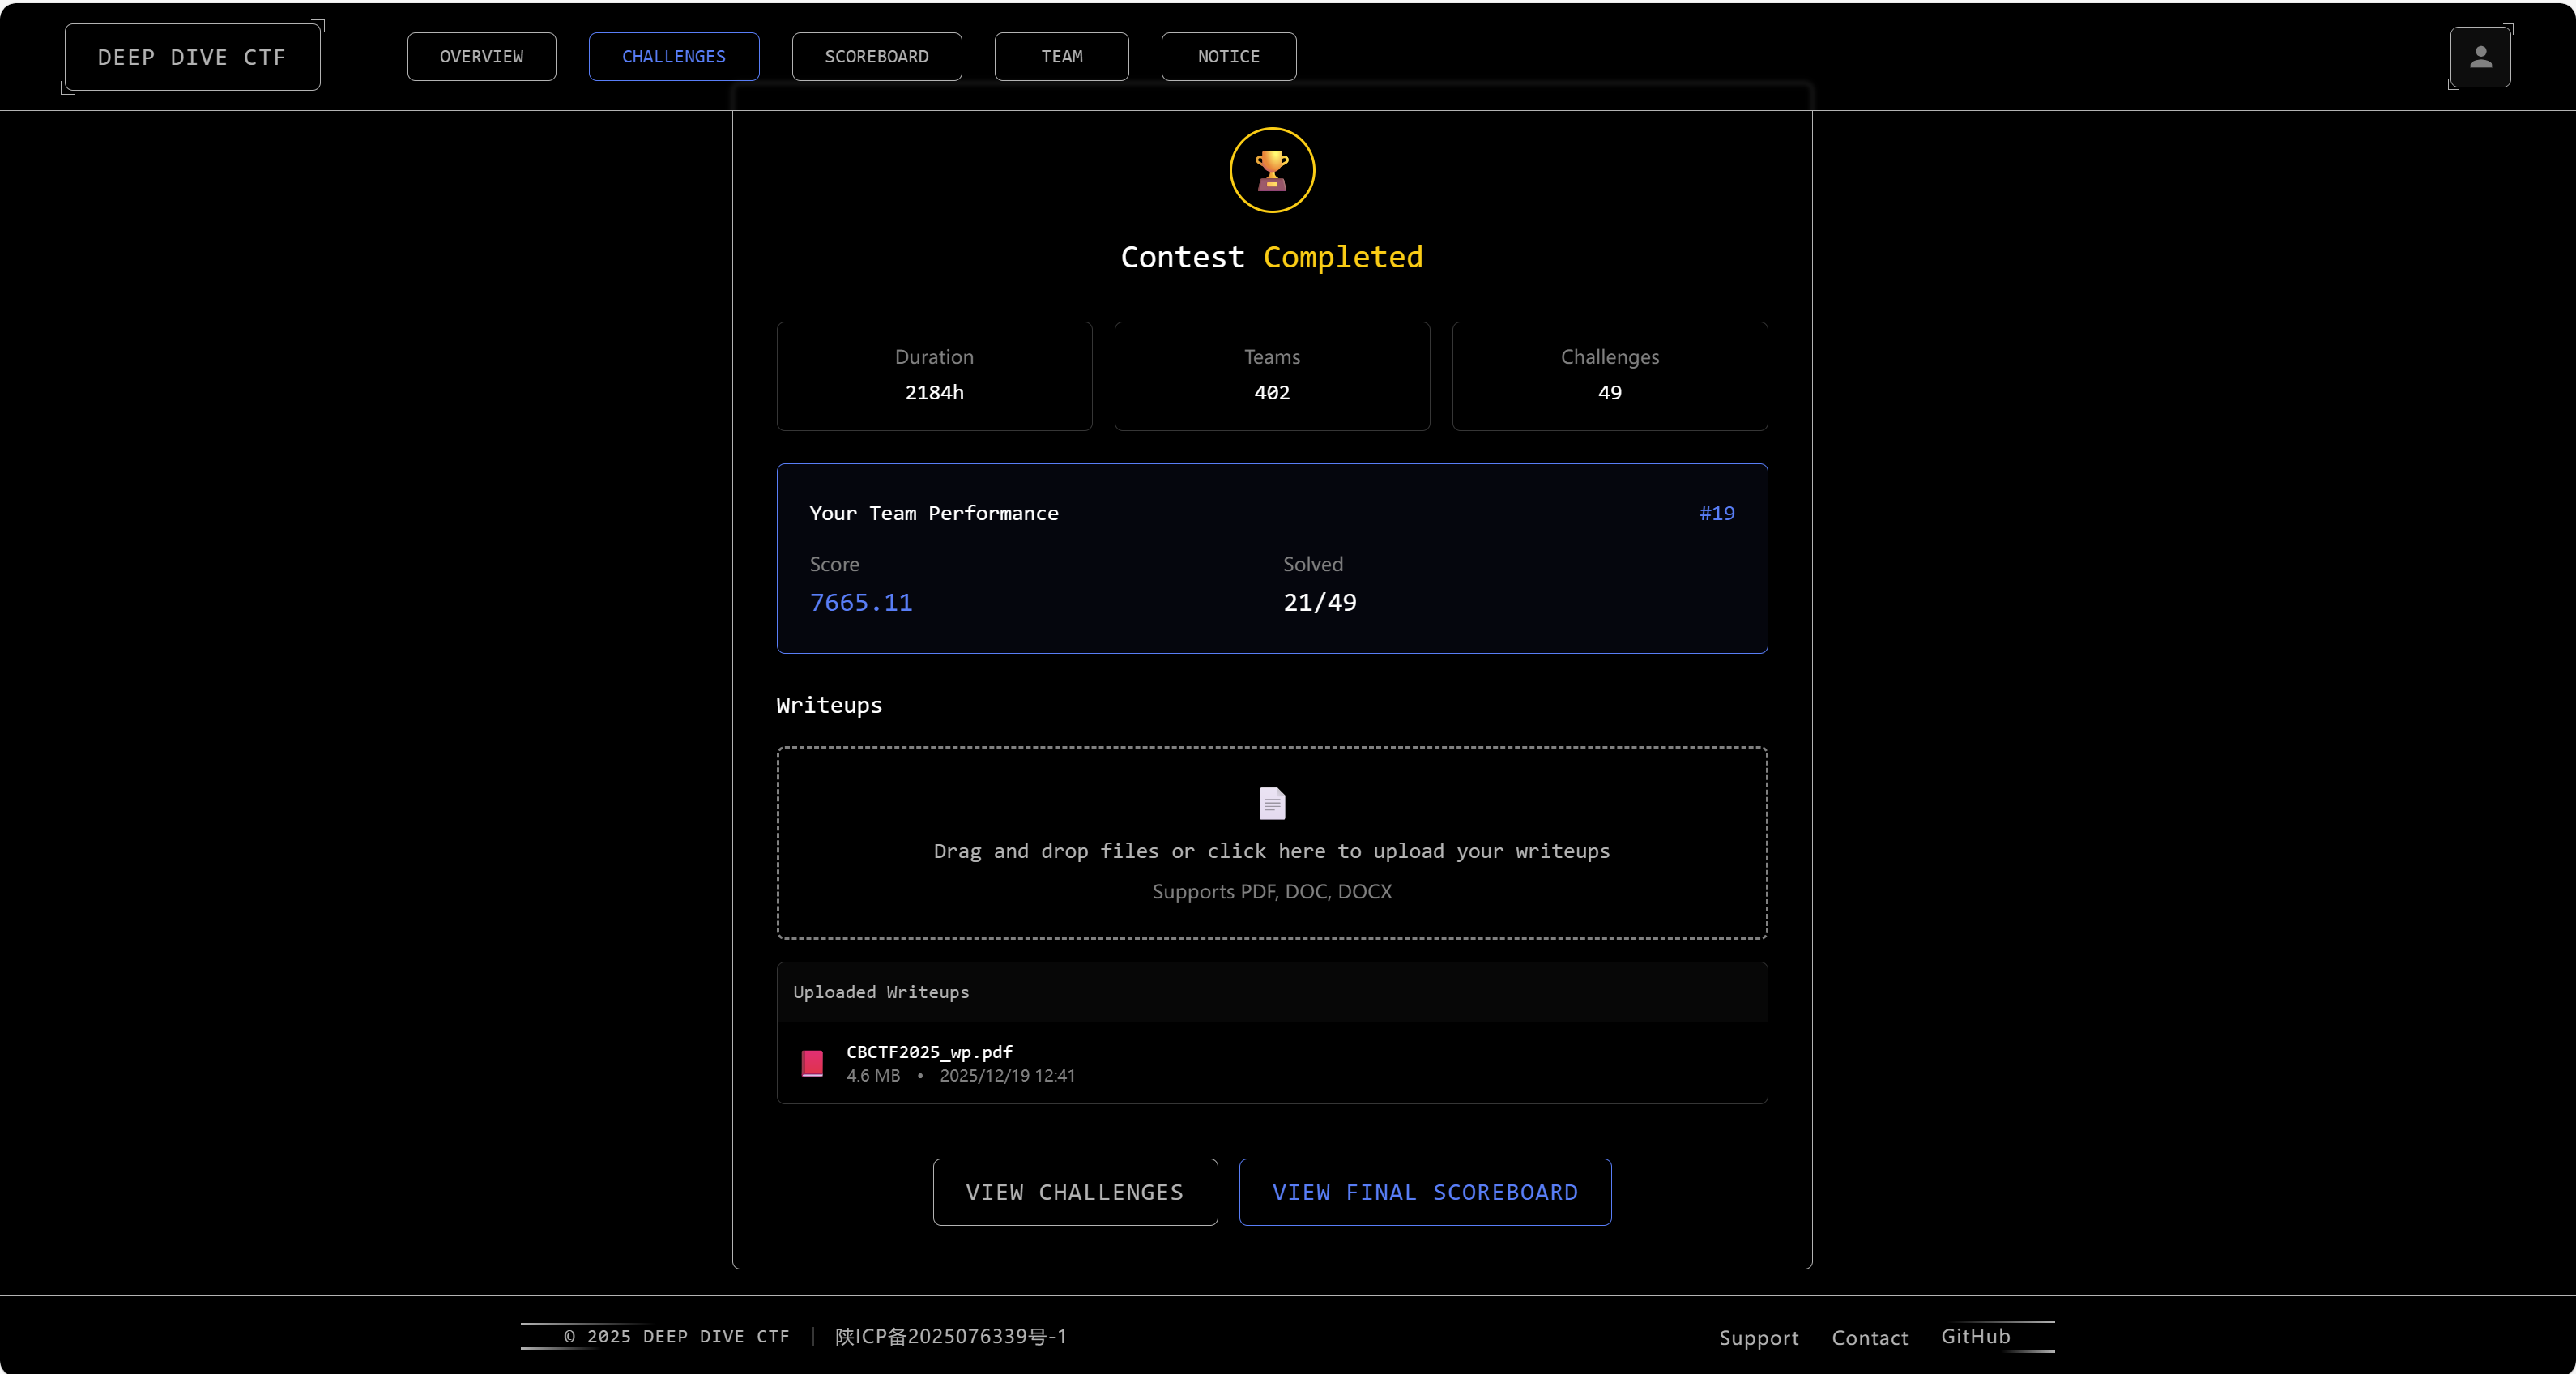2576x1374 pixels.
Task: Click the DEEP DIVE CTF logo
Action: click(192, 57)
